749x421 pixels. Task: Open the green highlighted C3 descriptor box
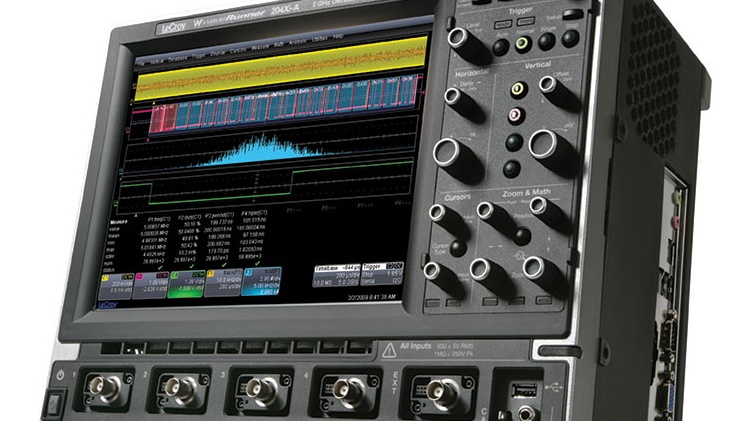187,283
